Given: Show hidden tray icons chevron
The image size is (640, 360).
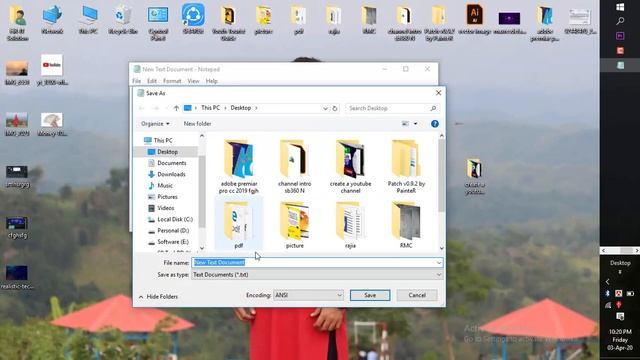Looking at the screenshot, I should click(607, 282).
